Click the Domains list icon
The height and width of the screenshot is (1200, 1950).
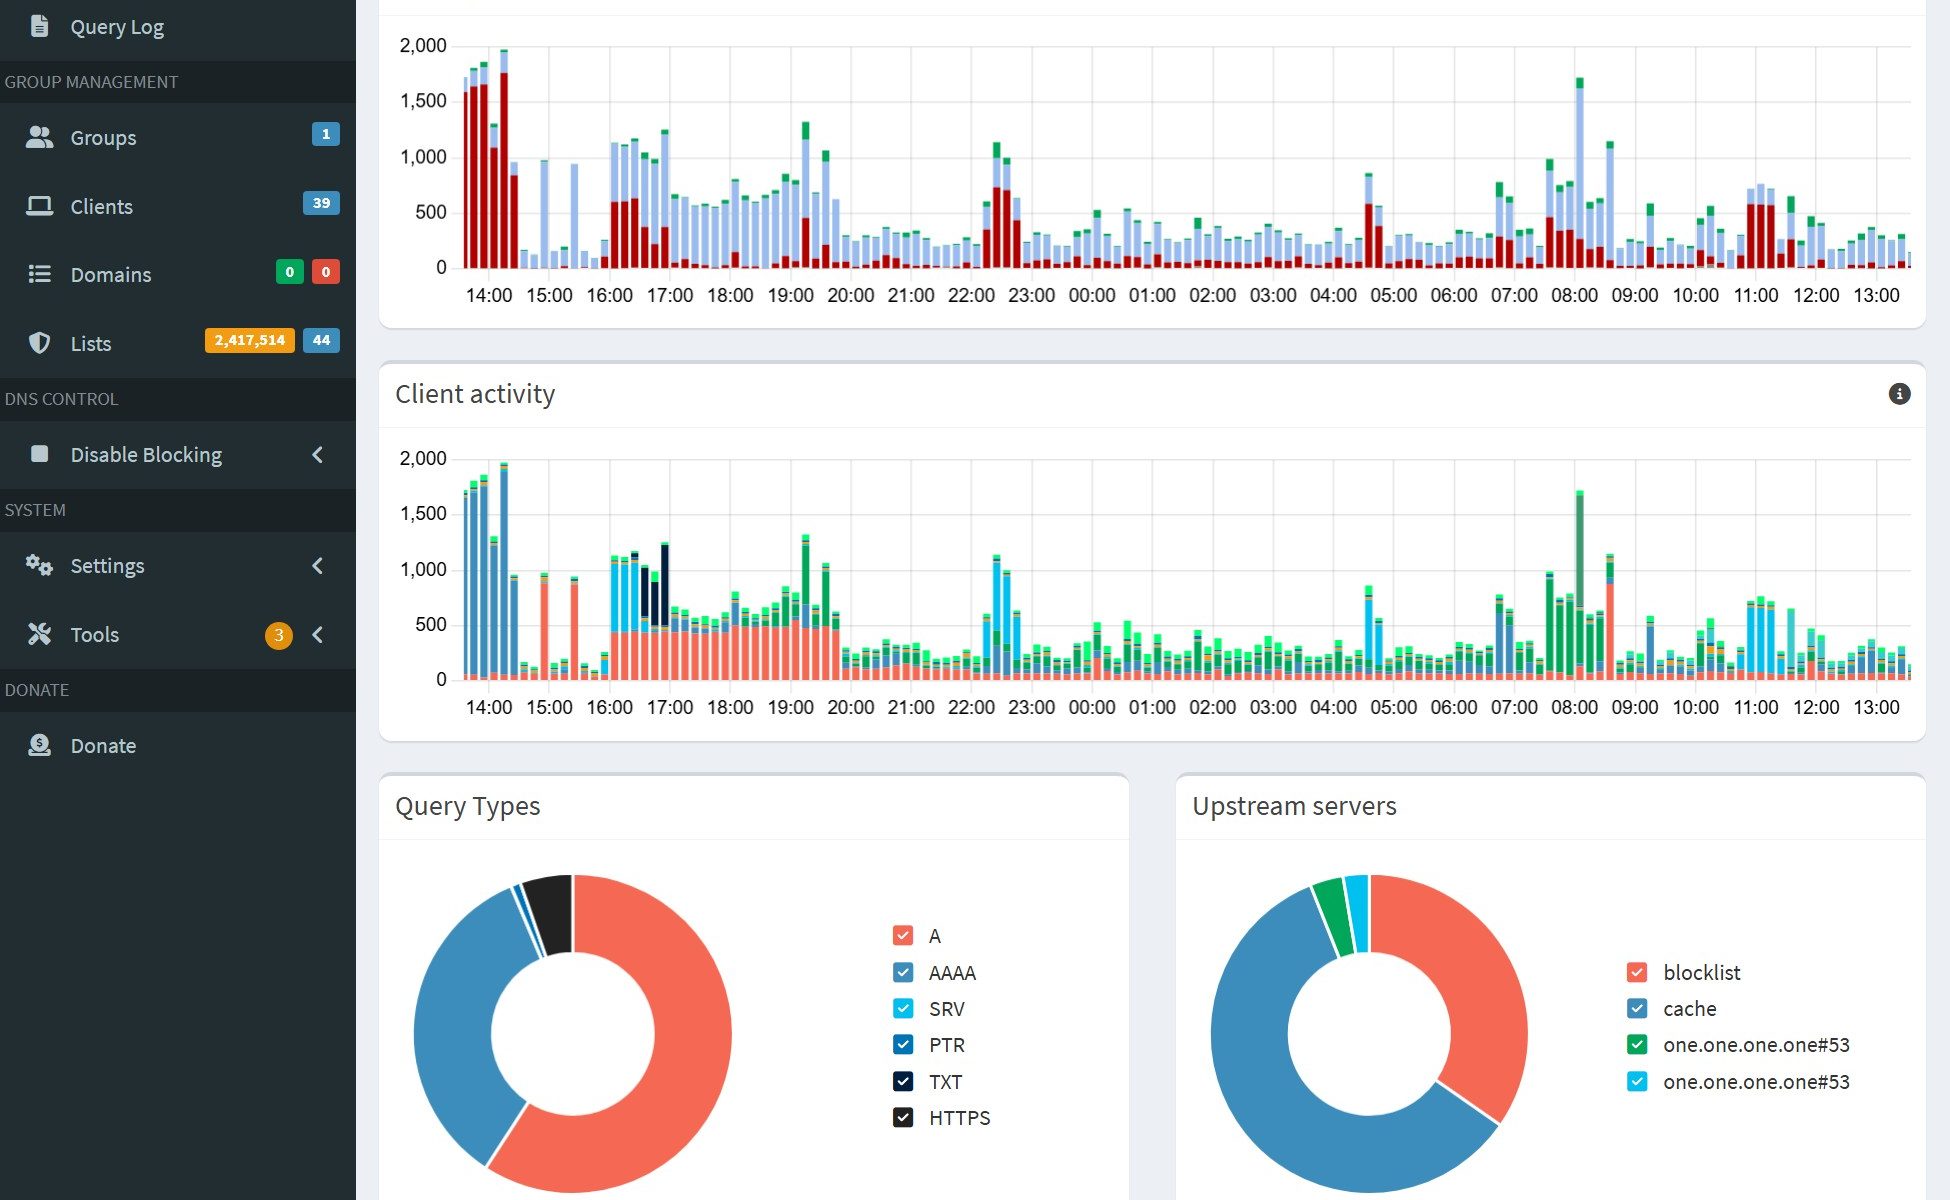coord(39,274)
